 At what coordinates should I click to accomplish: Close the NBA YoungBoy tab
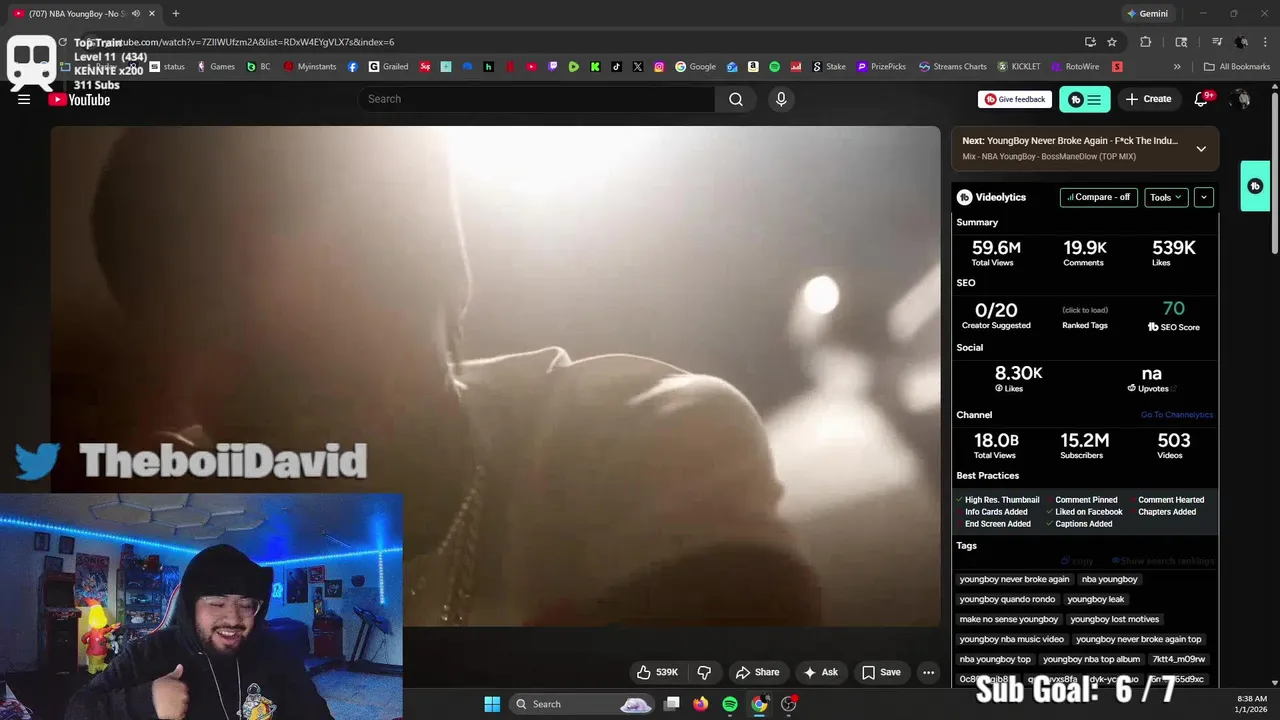coord(152,13)
